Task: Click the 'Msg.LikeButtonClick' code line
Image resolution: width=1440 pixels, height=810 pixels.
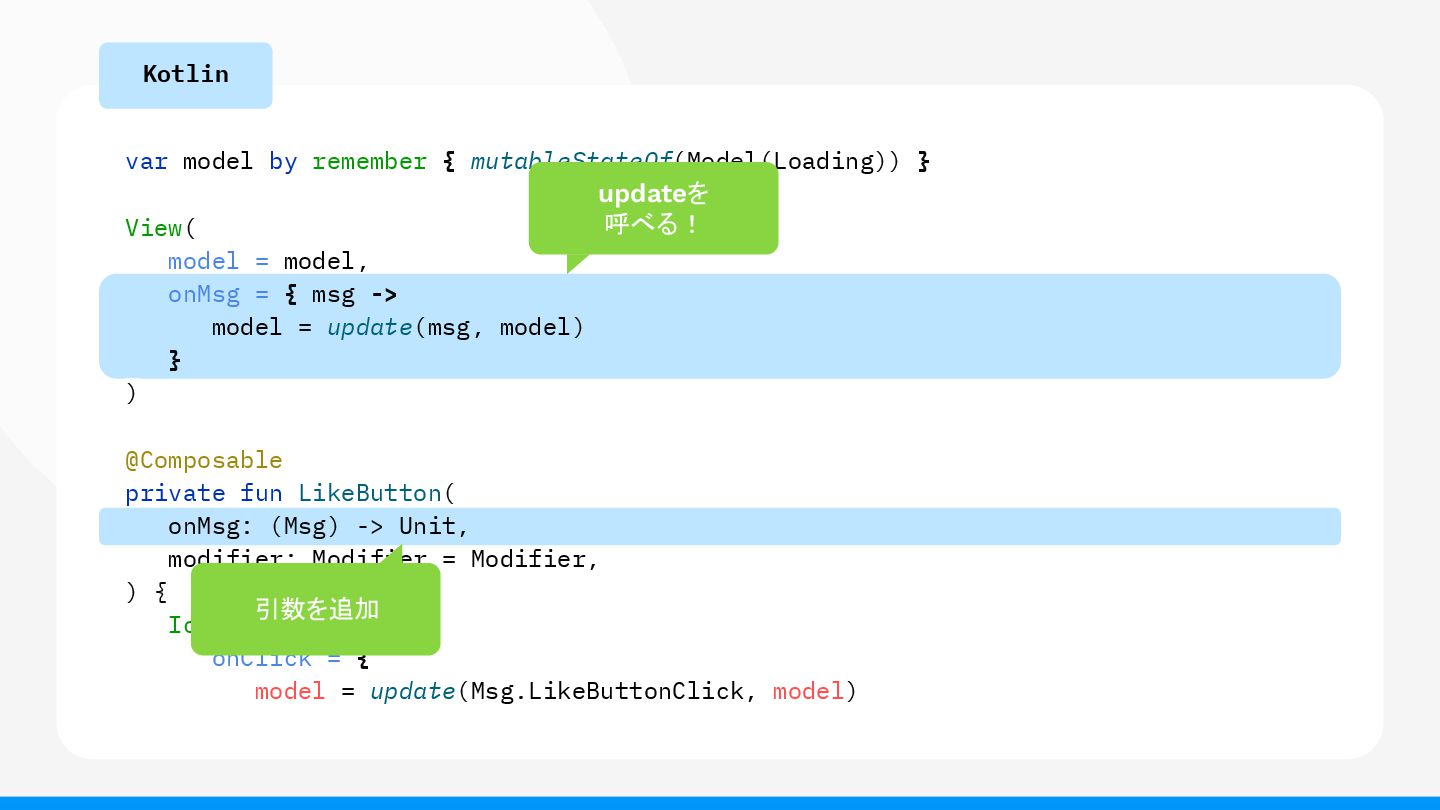Action: click(x=556, y=691)
